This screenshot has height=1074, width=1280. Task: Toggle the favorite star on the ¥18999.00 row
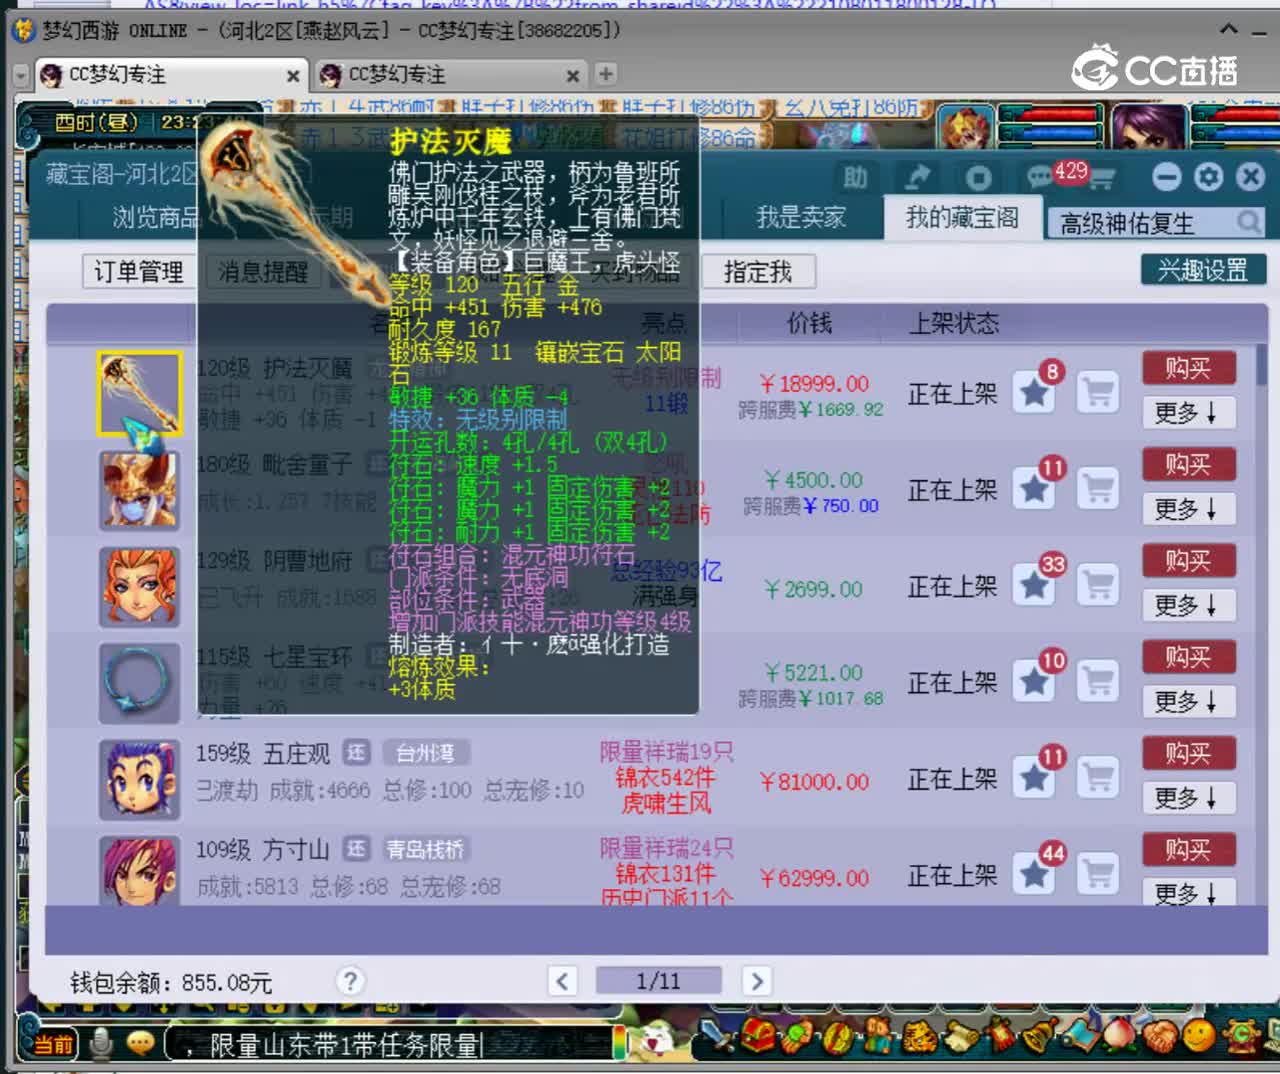pyautogui.click(x=1035, y=393)
